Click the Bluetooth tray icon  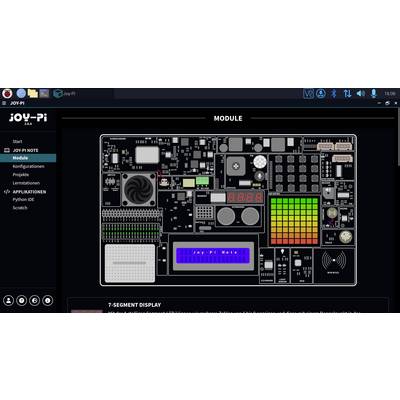[x=334, y=93]
